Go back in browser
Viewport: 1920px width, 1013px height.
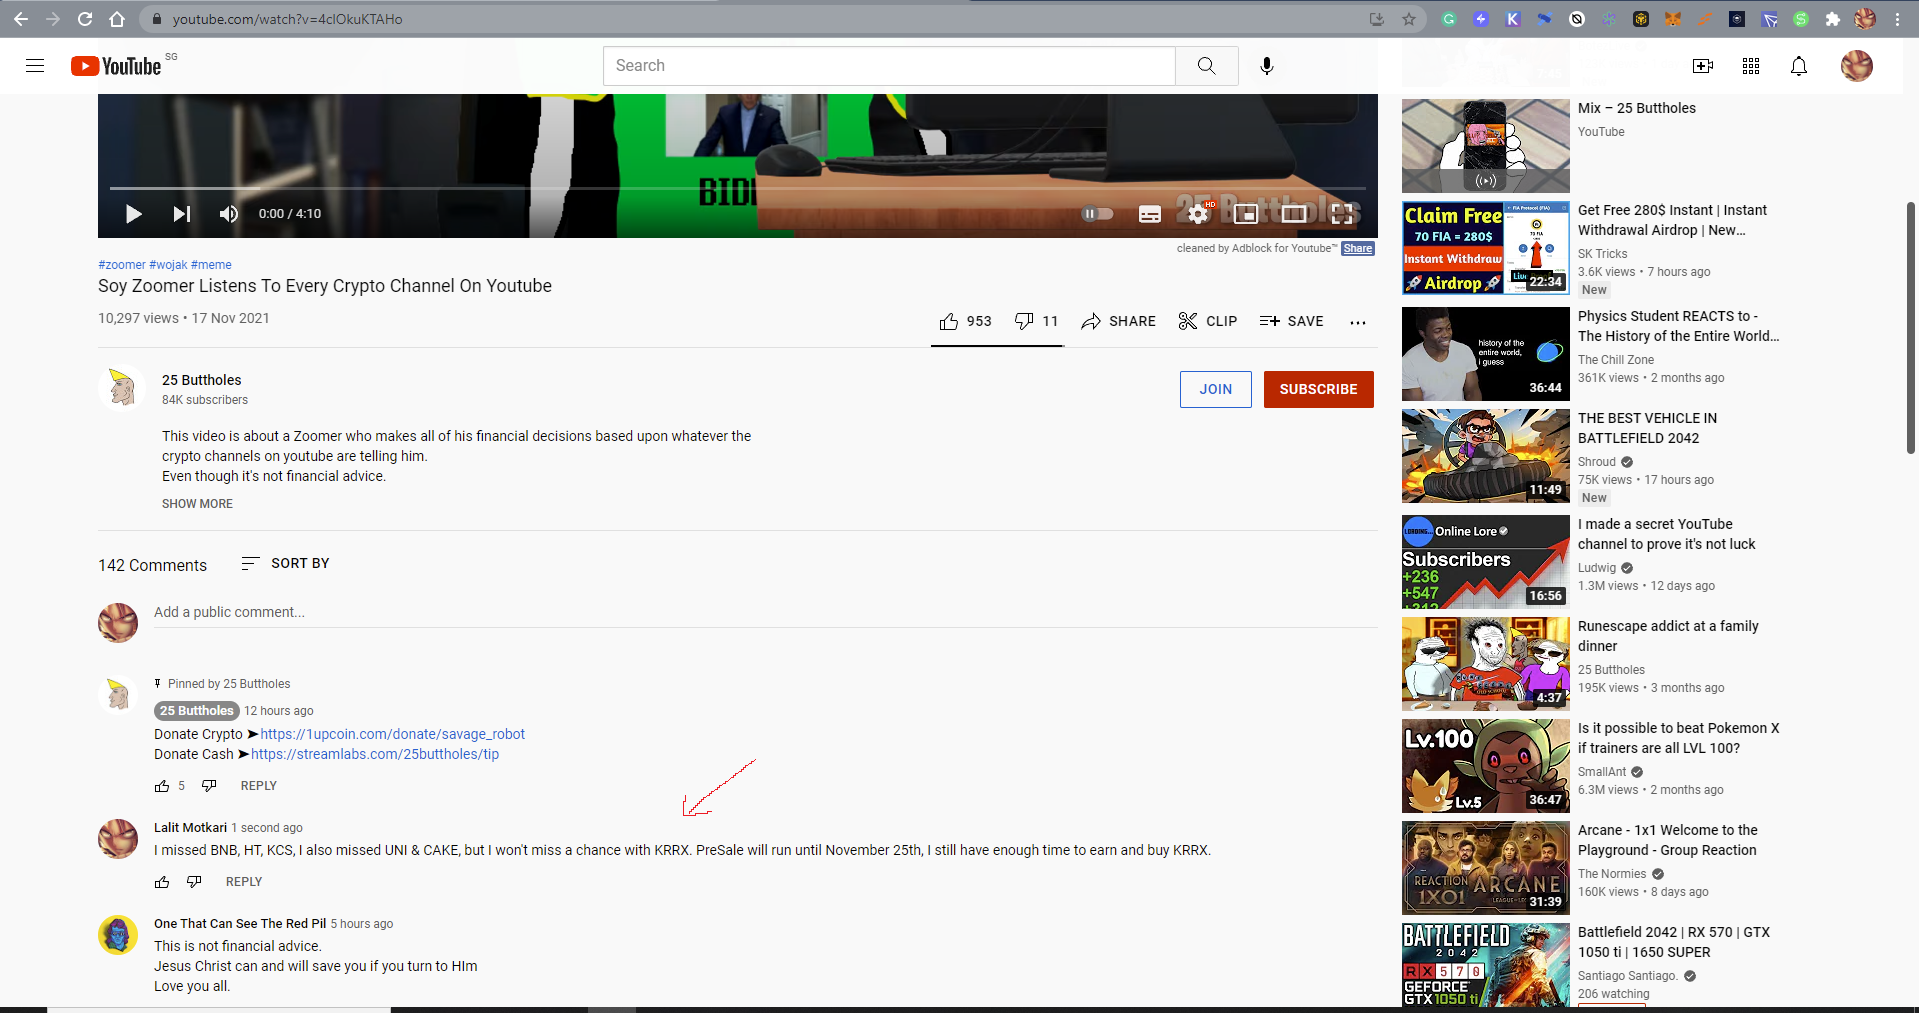(x=21, y=19)
